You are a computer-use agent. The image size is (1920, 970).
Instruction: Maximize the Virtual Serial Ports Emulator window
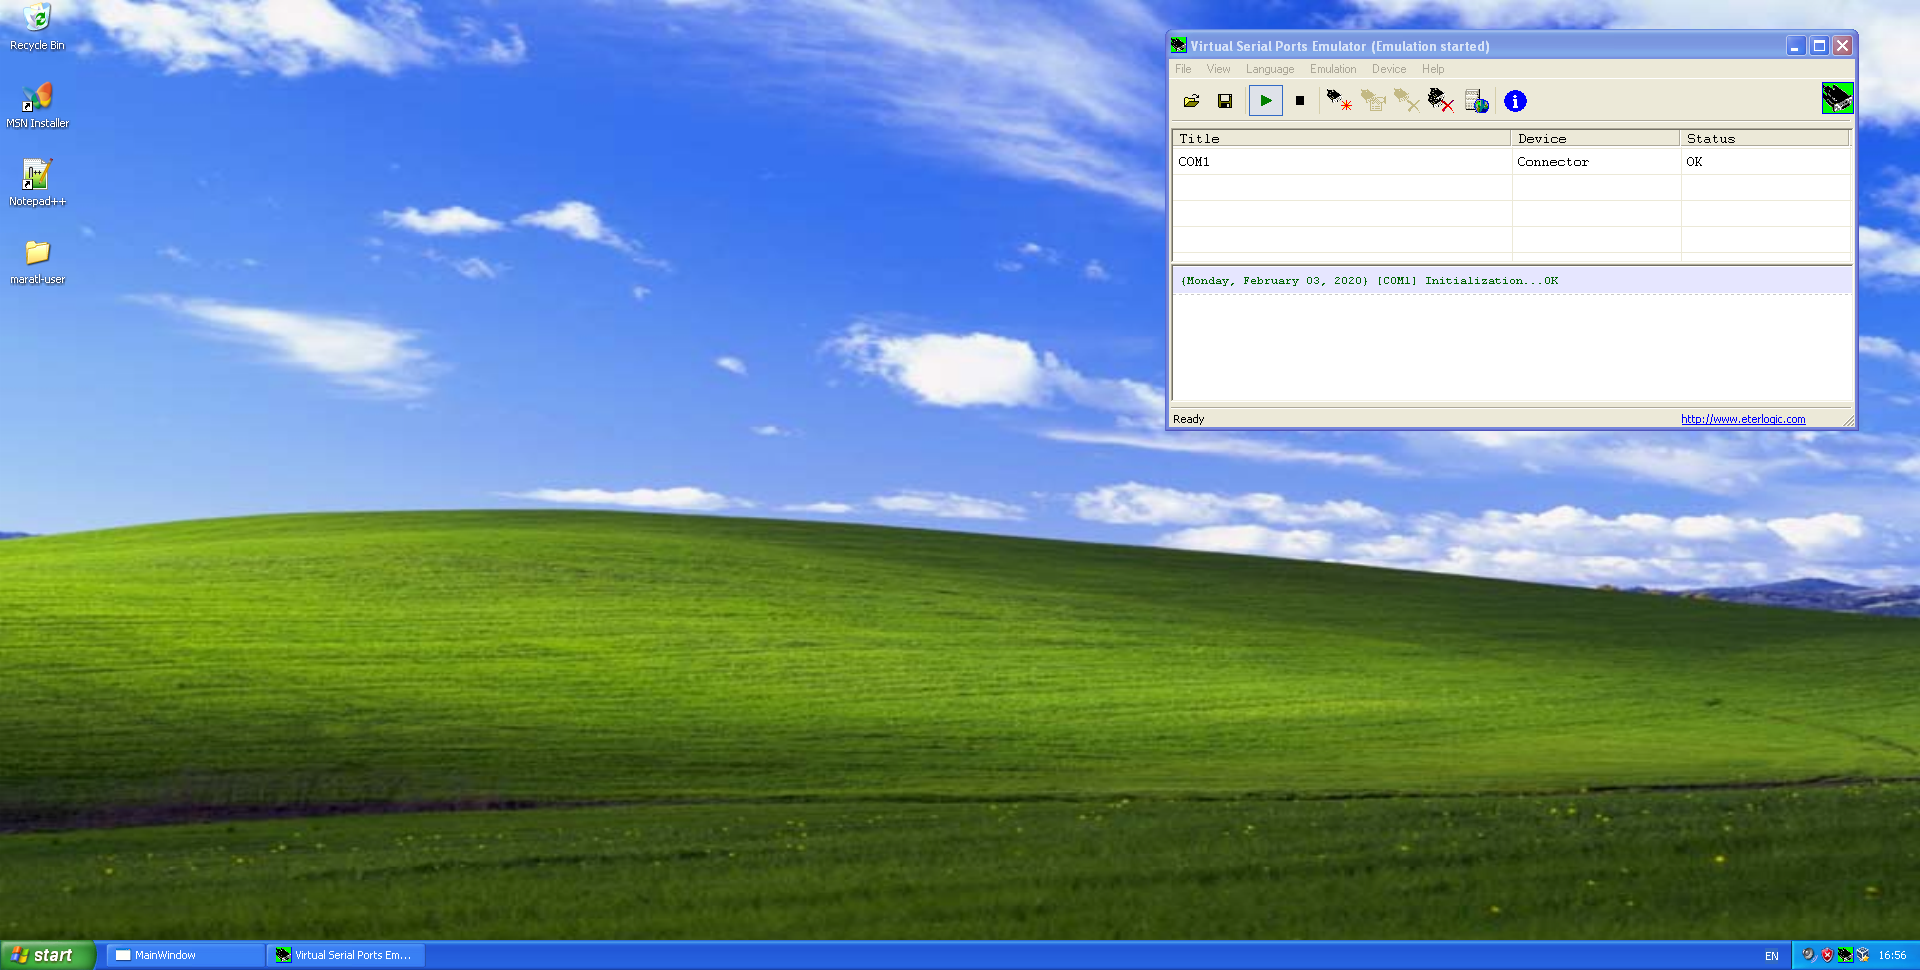pyautogui.click(x=1820, y=46)
